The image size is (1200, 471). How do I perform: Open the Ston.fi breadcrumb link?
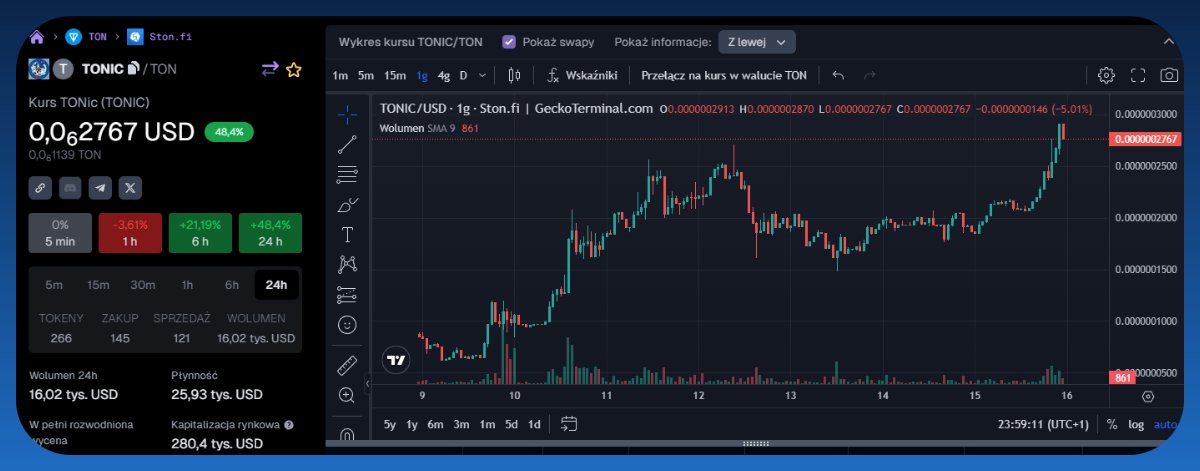tap(160, 37)
